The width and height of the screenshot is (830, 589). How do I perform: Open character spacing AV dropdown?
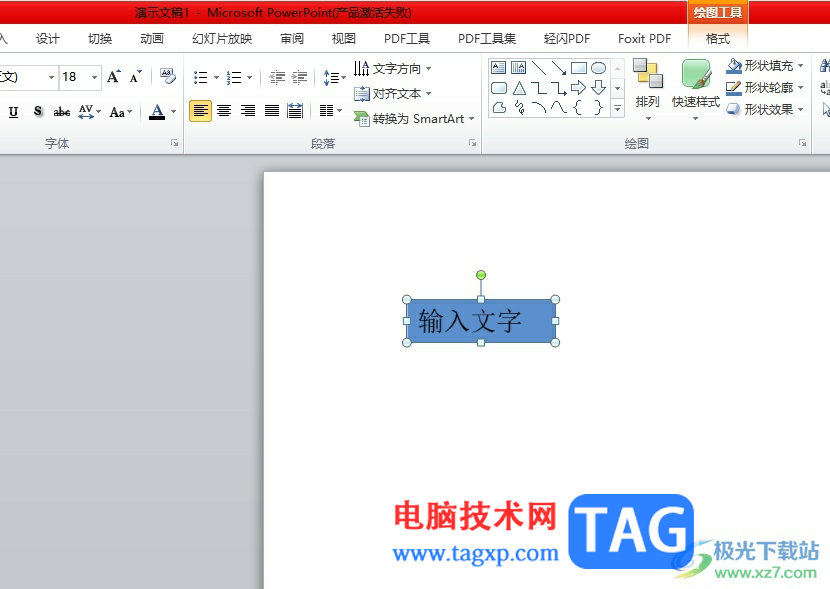pyautogui.click(x=89, y=112)
